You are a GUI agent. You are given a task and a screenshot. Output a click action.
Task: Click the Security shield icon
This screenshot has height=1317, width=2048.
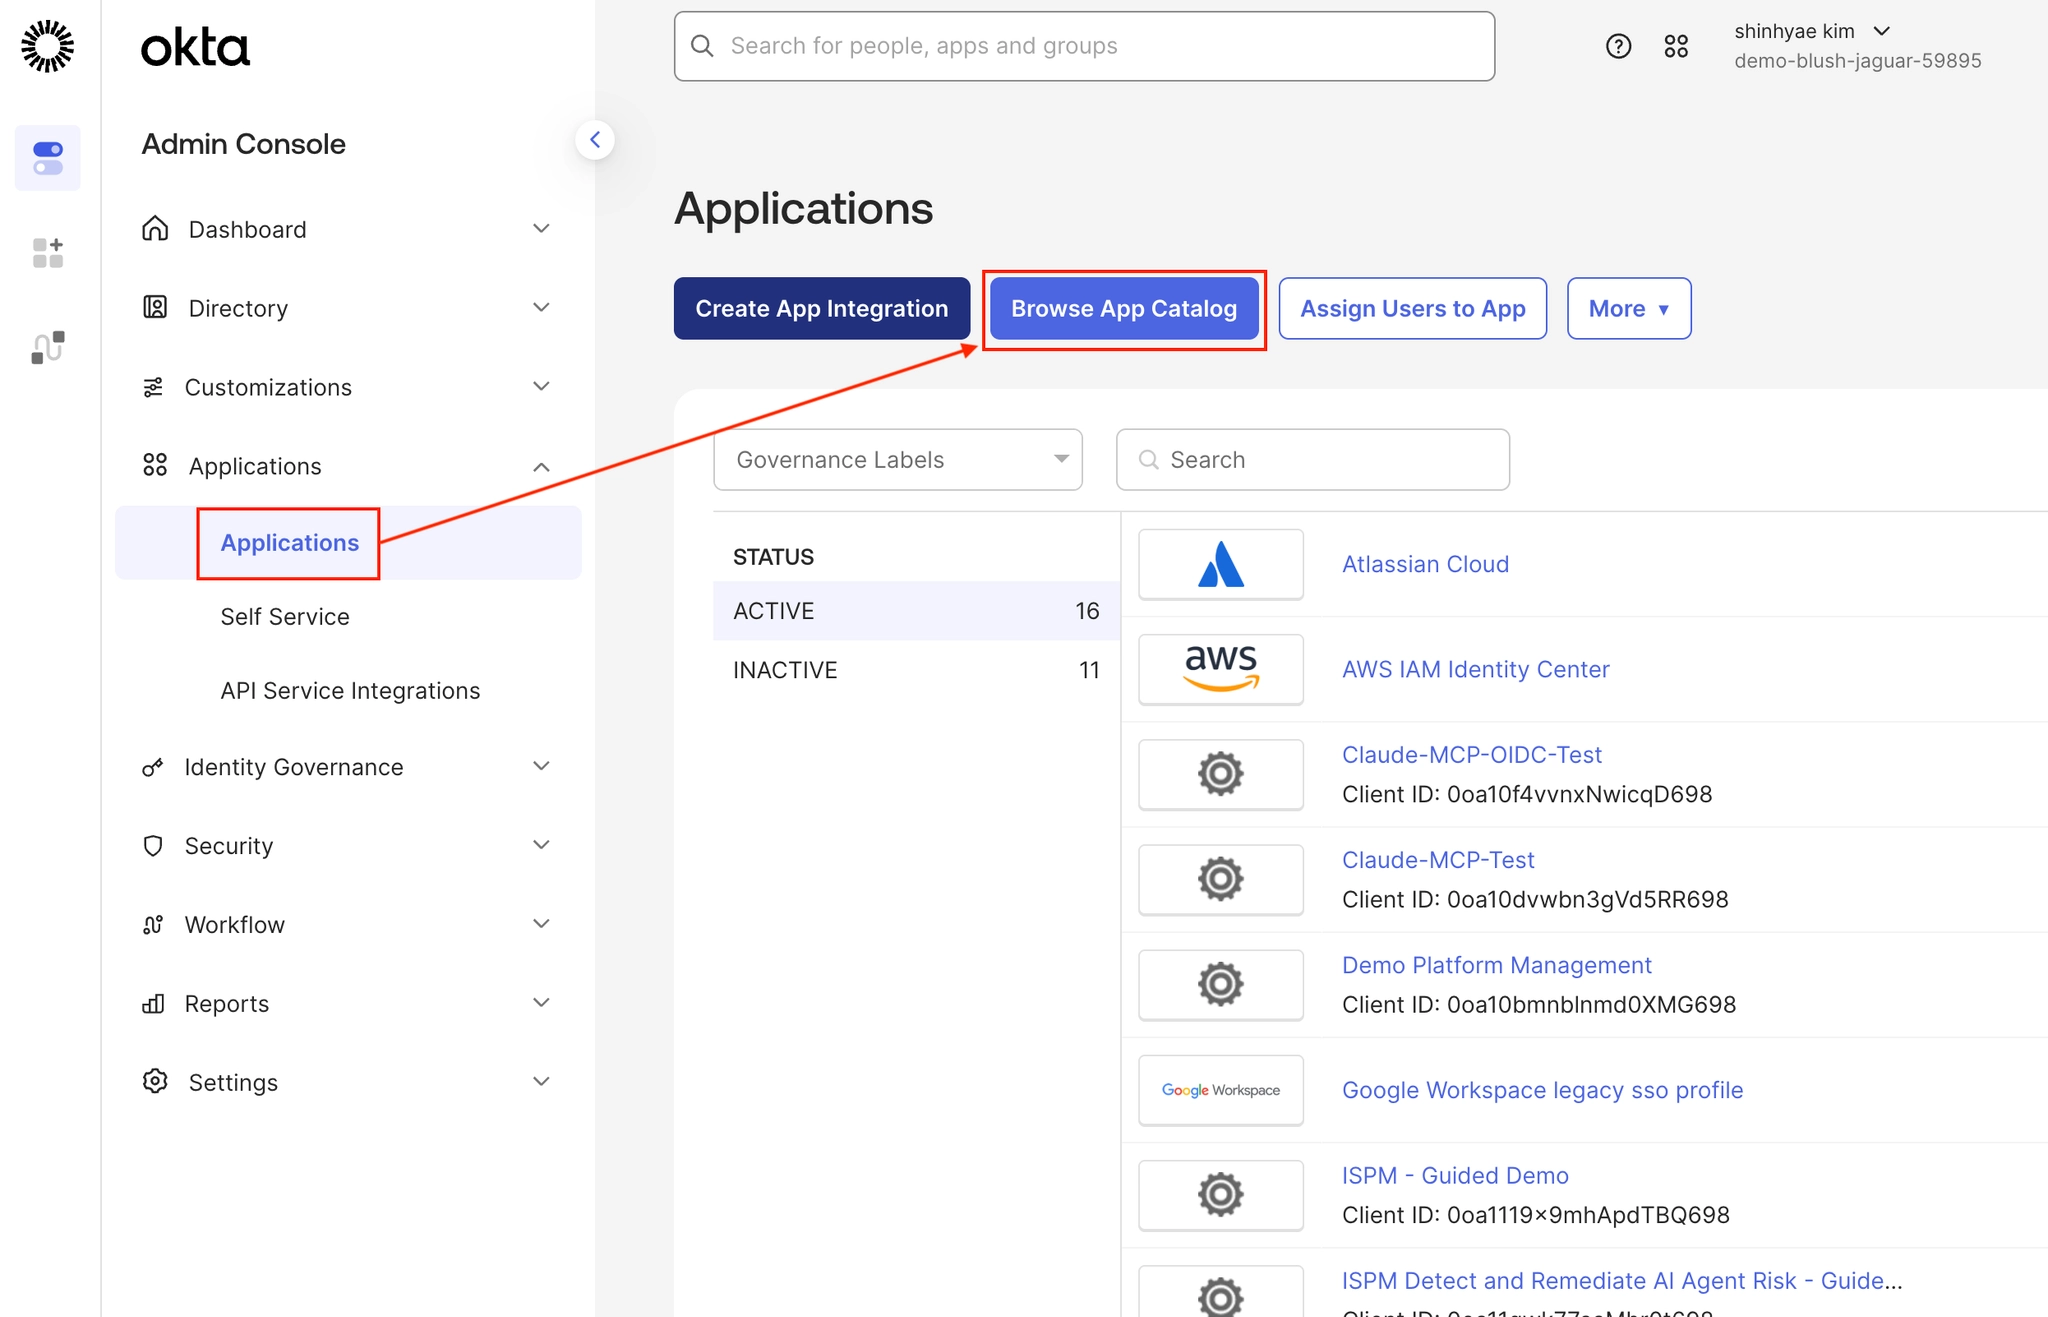click(x=153, y=846)
